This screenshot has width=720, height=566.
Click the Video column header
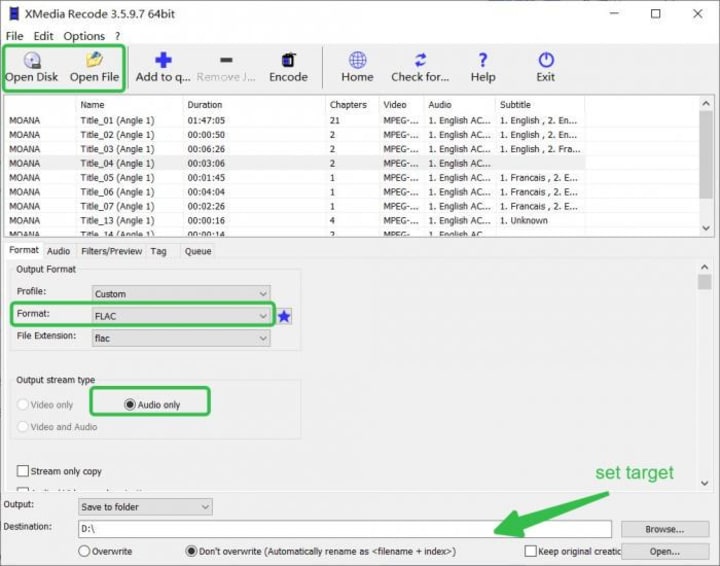click(x=401, y=105)
